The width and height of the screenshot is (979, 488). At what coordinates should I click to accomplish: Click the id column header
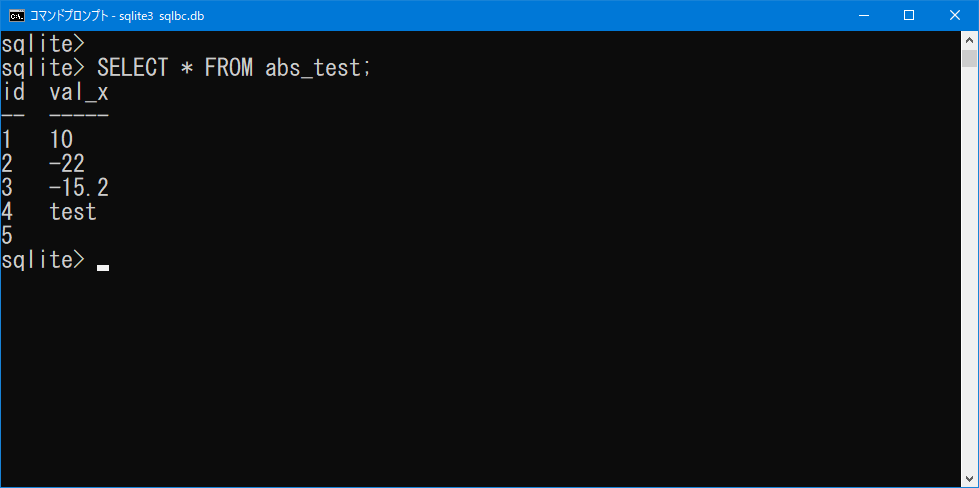(13, 92)
